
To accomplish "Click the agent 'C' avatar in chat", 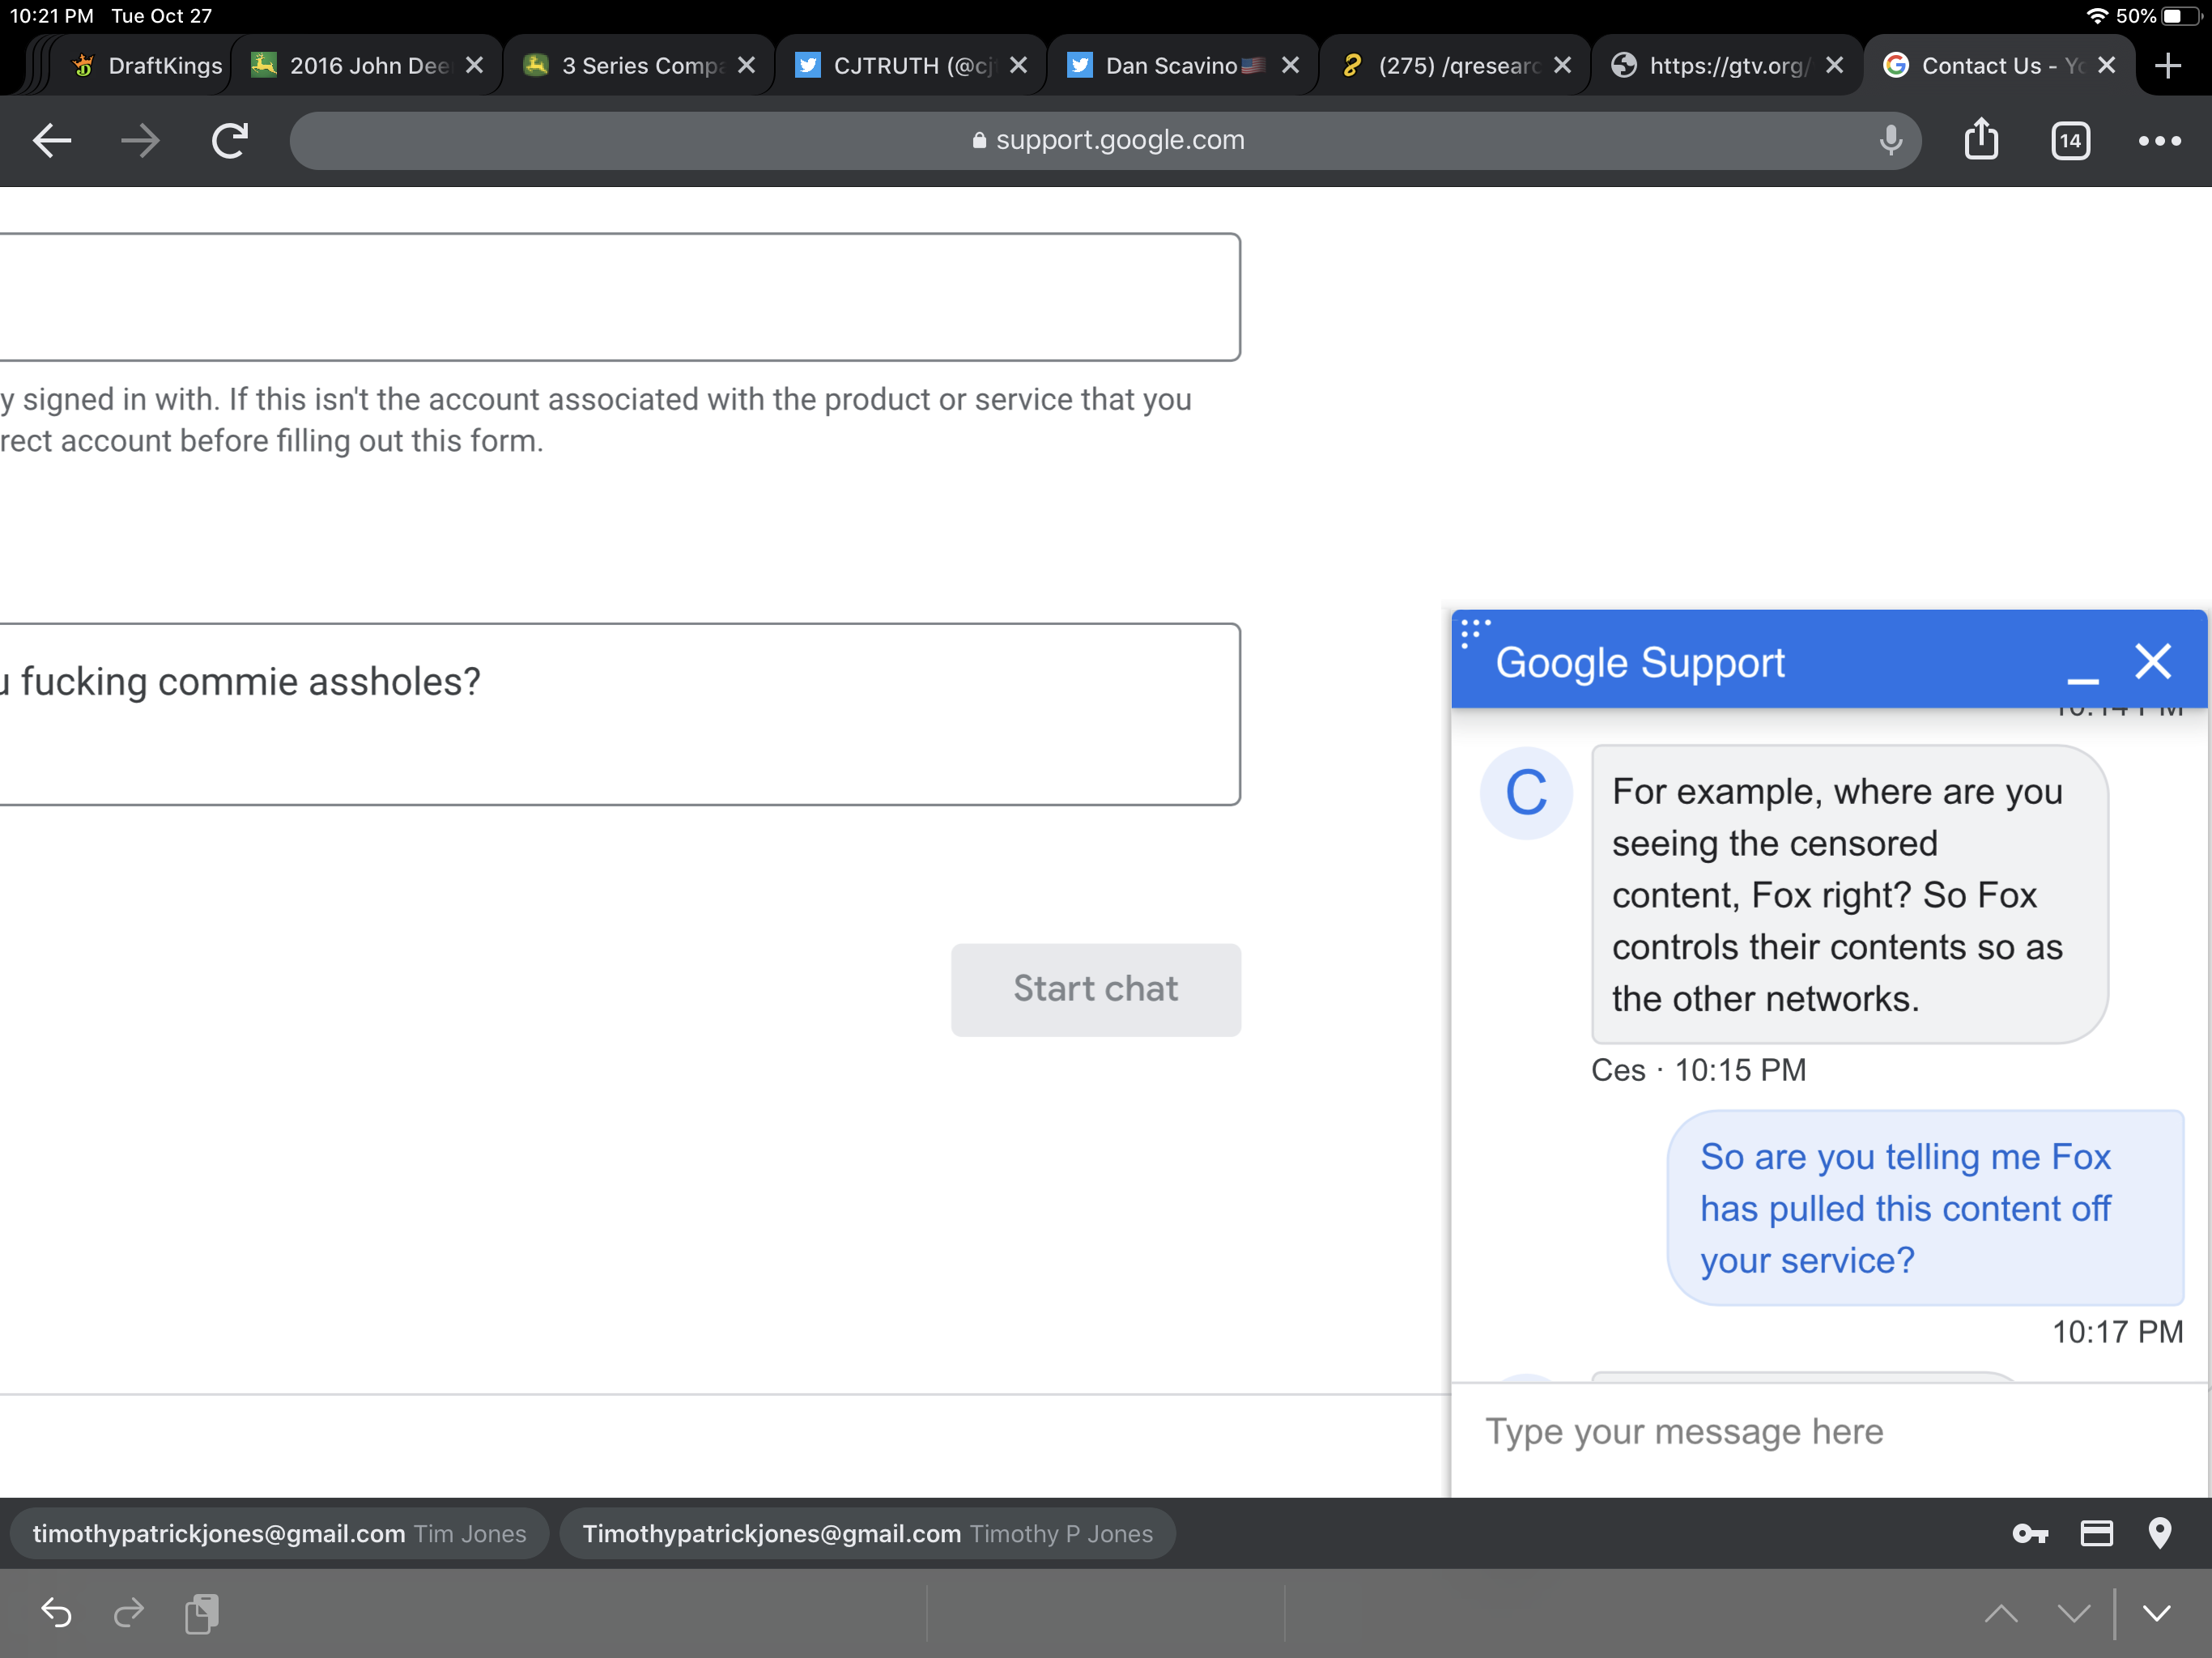I will (x=1526, y=793).
